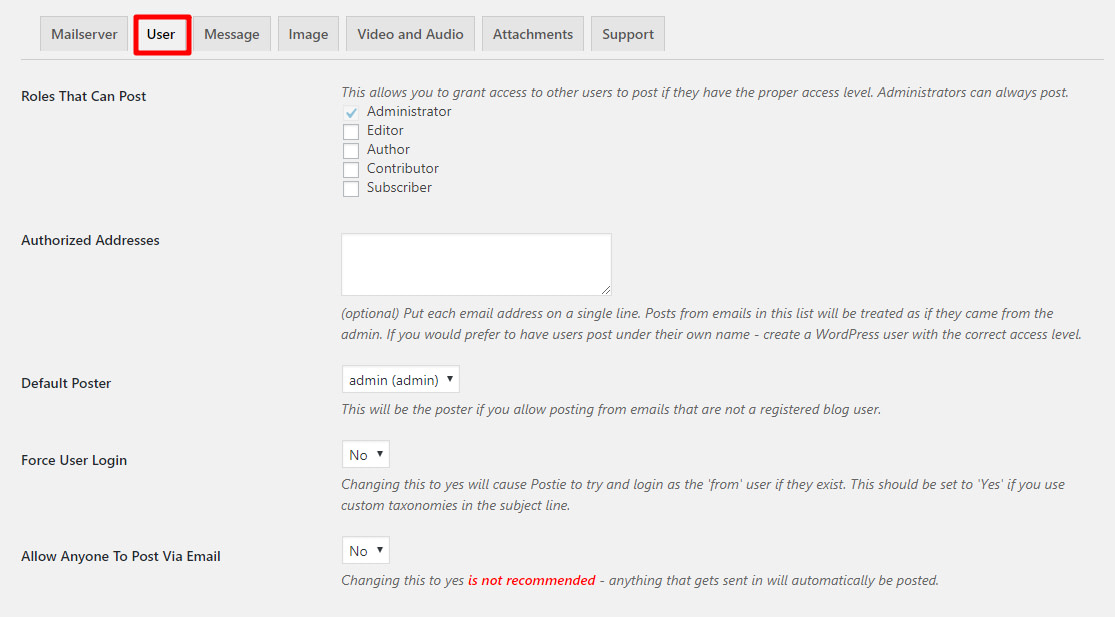Screen dimensions: 1115x617
Task: Switch to the Video and Audio tab
Action: pos(410,33)
